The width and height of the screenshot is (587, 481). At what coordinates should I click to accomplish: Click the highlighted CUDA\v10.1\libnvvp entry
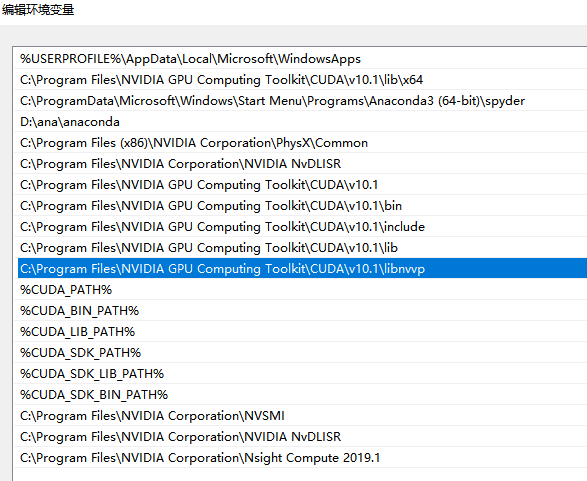tap(302, 268)
